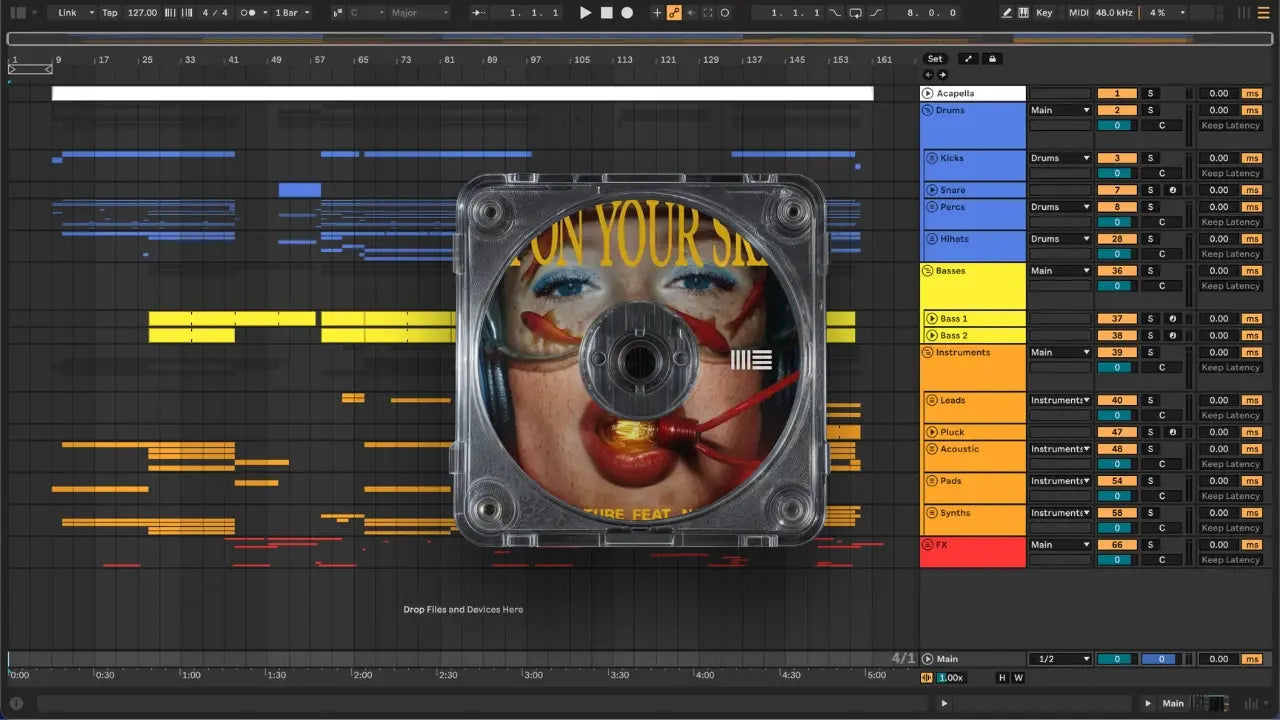The height and width of the screenshot is (720, 1280).
Task: Click the 4 / 4 time signature field
Action: (x=216, y=13)
